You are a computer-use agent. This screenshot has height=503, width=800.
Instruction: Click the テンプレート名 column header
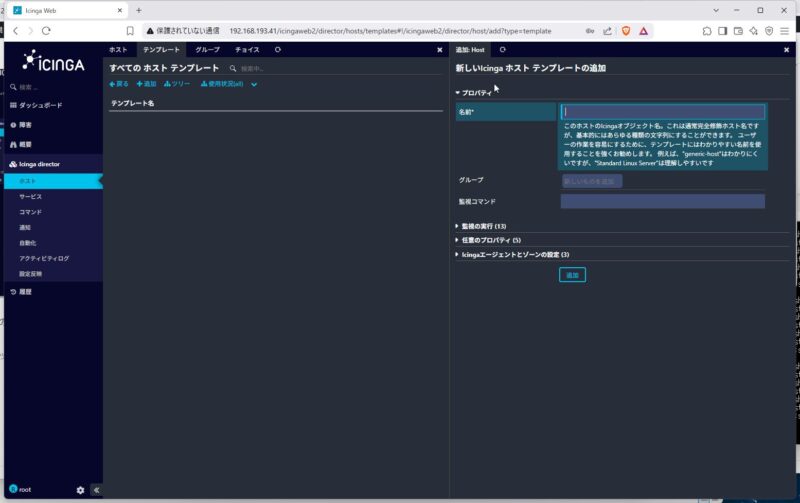(x=133, y=103)
